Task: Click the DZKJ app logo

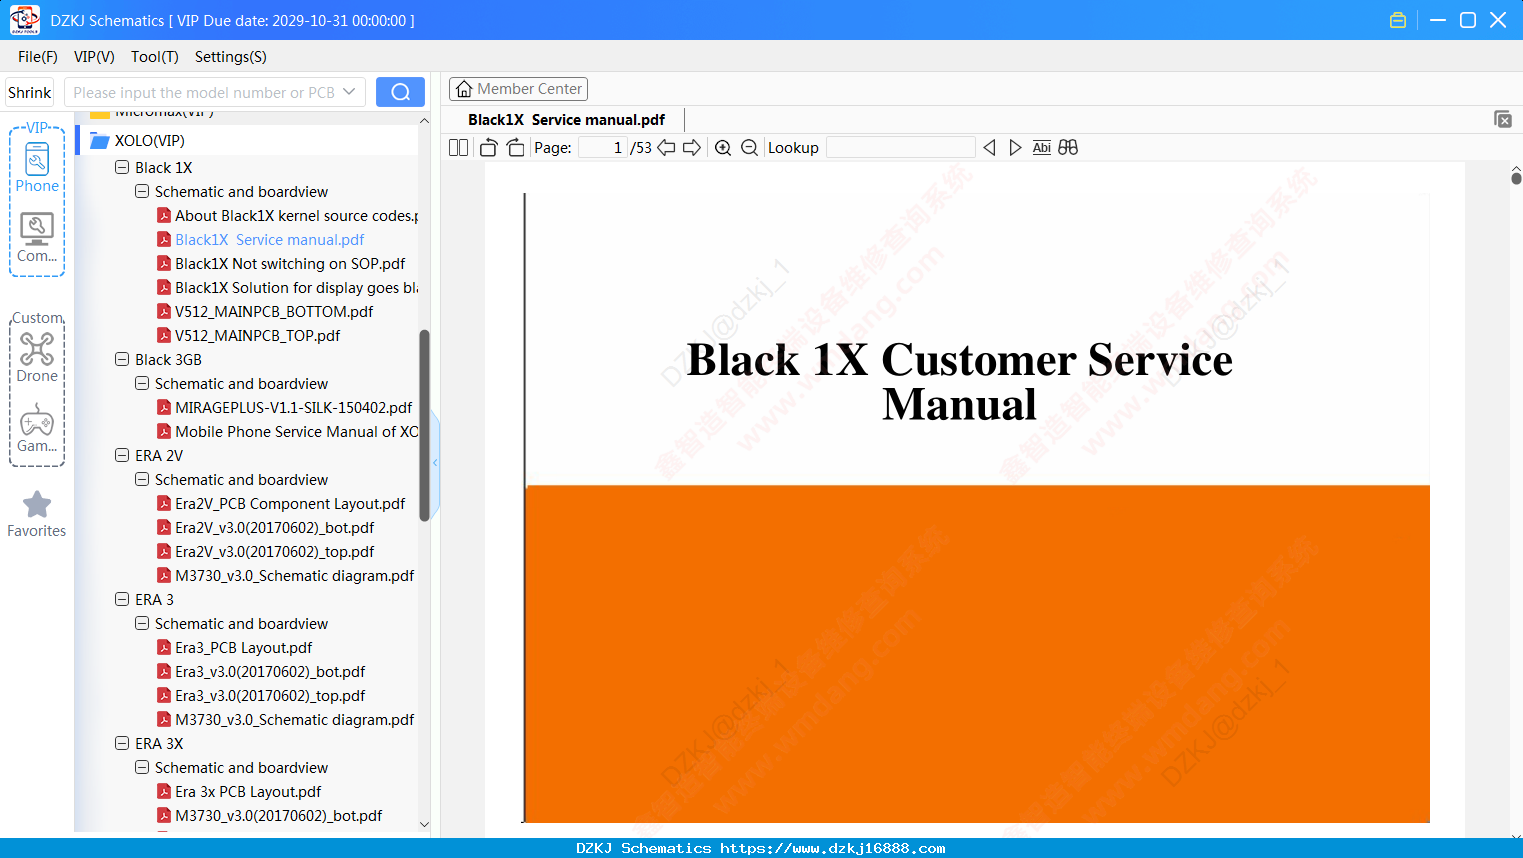Action: pos(24,20)
